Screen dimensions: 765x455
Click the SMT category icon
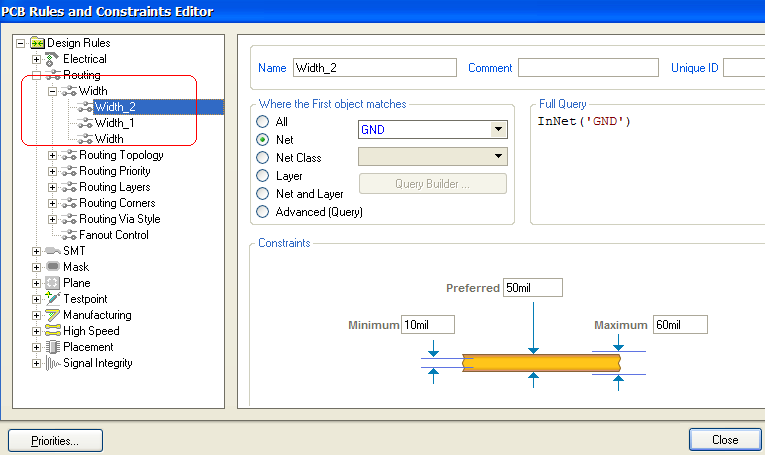tap(53, 251)
